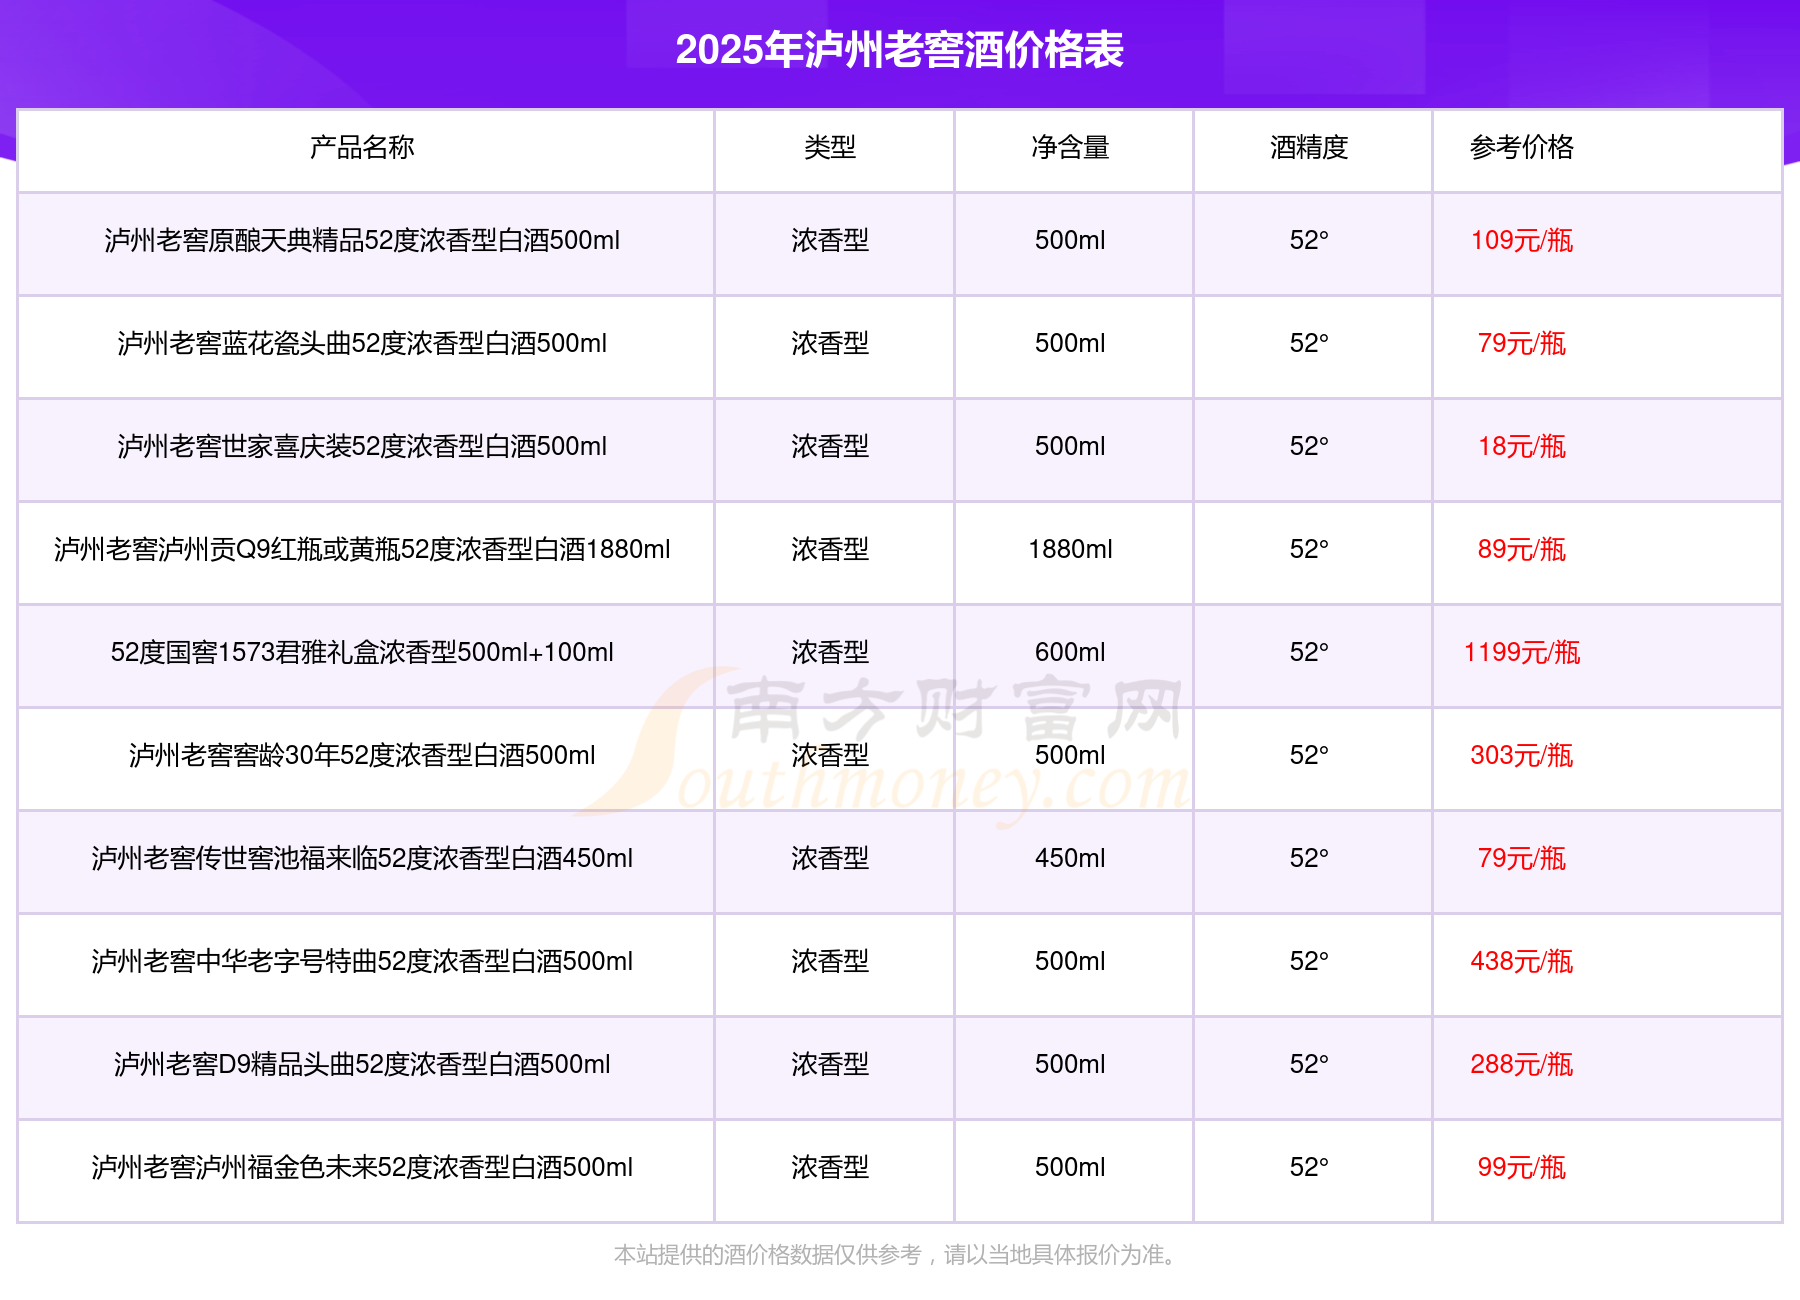
Task: Click 浓香型 in the 金色未来 row
Action: 830,1167
